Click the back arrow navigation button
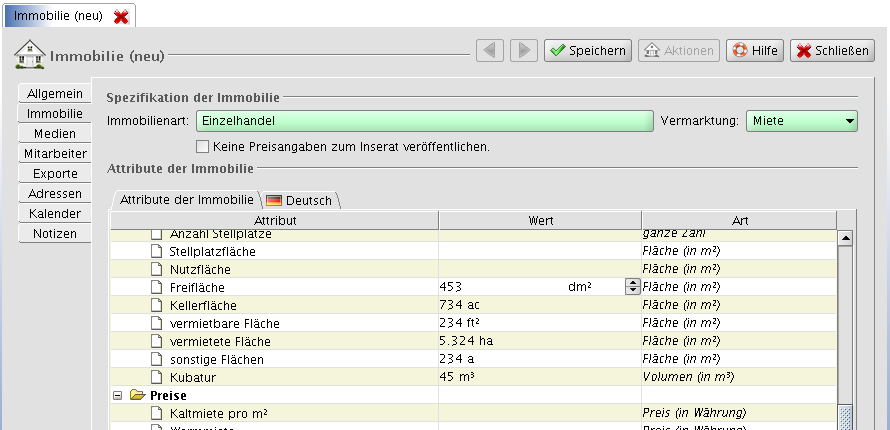This screenshot has width=890, height=430. pos(490,50)
